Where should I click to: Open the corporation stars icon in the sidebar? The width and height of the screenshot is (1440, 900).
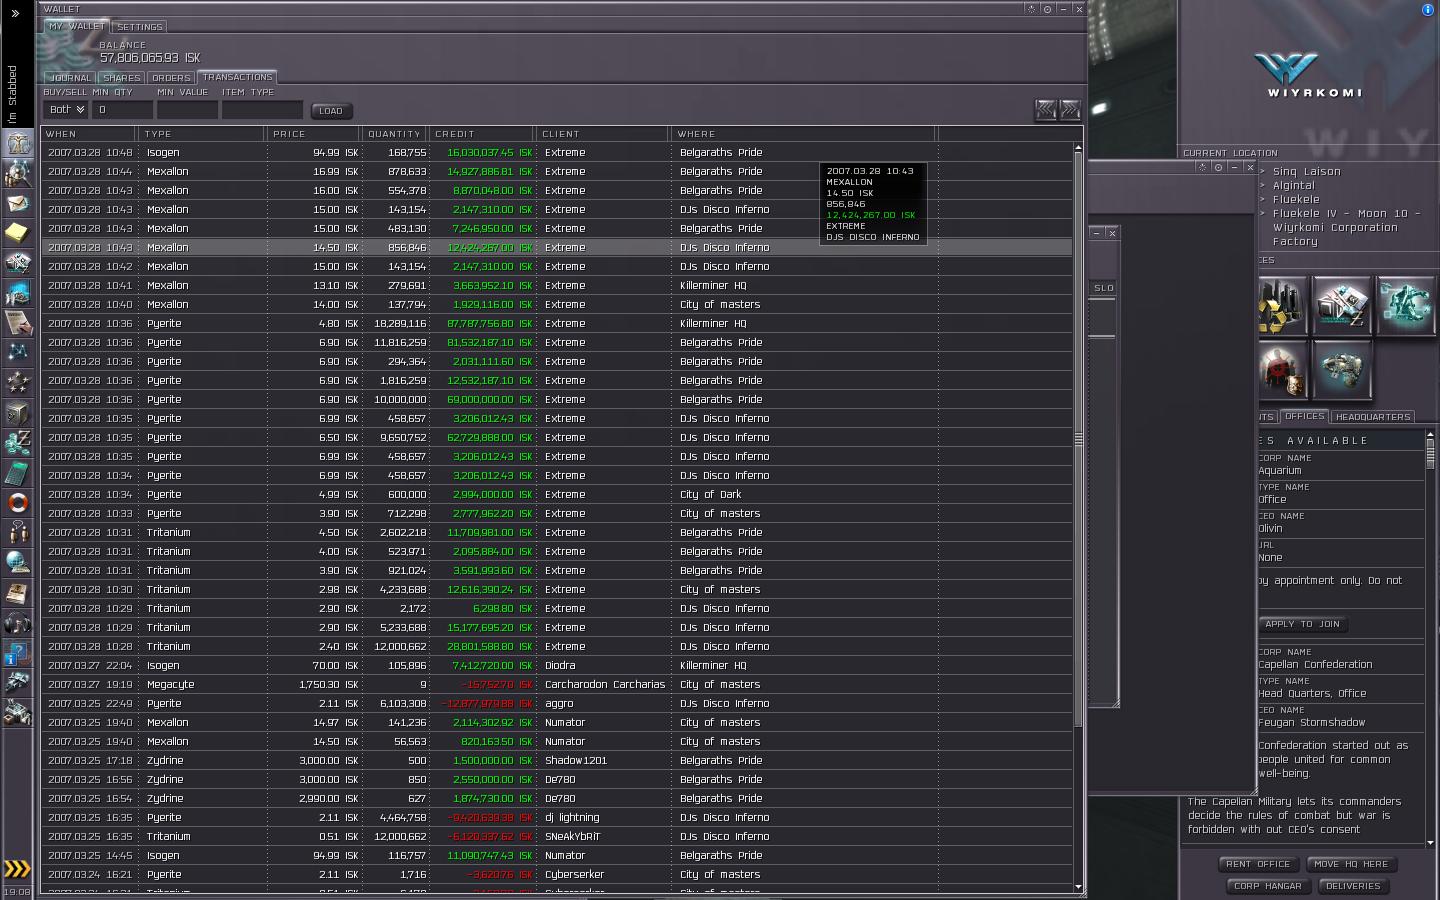pos(17,383)
